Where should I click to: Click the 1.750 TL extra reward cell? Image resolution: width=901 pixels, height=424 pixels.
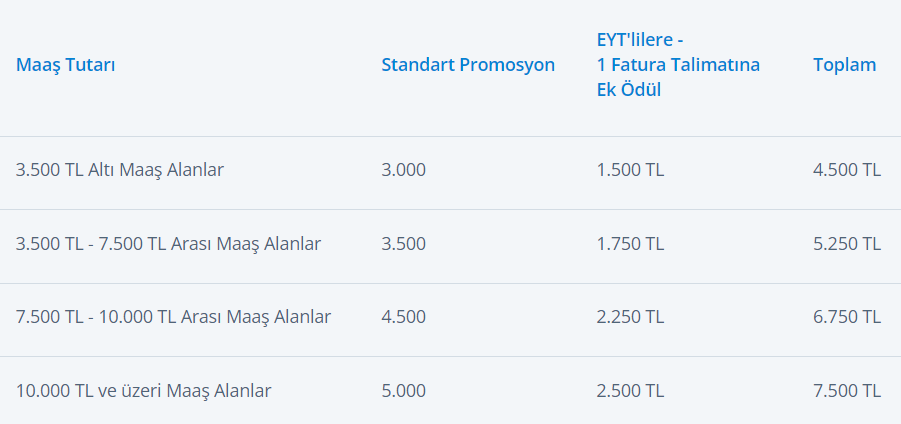coord(630,244)
